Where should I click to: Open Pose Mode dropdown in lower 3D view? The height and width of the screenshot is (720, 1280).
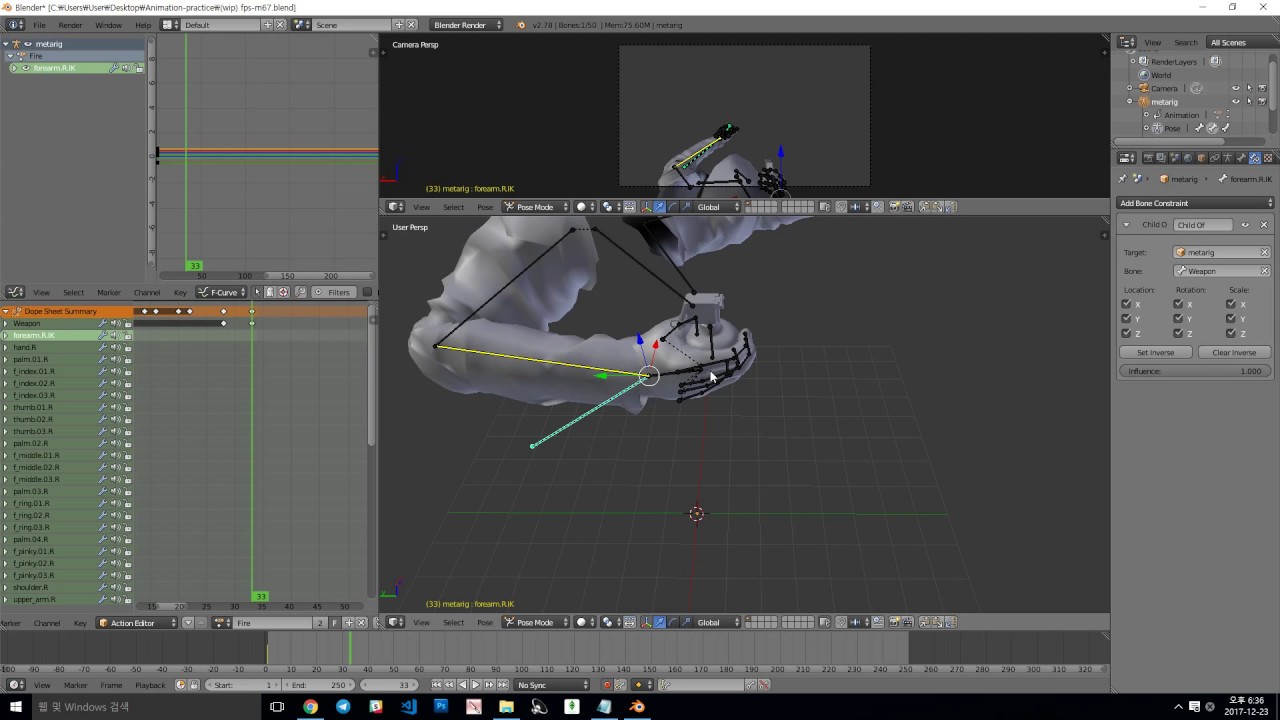(x=535, y=622)
